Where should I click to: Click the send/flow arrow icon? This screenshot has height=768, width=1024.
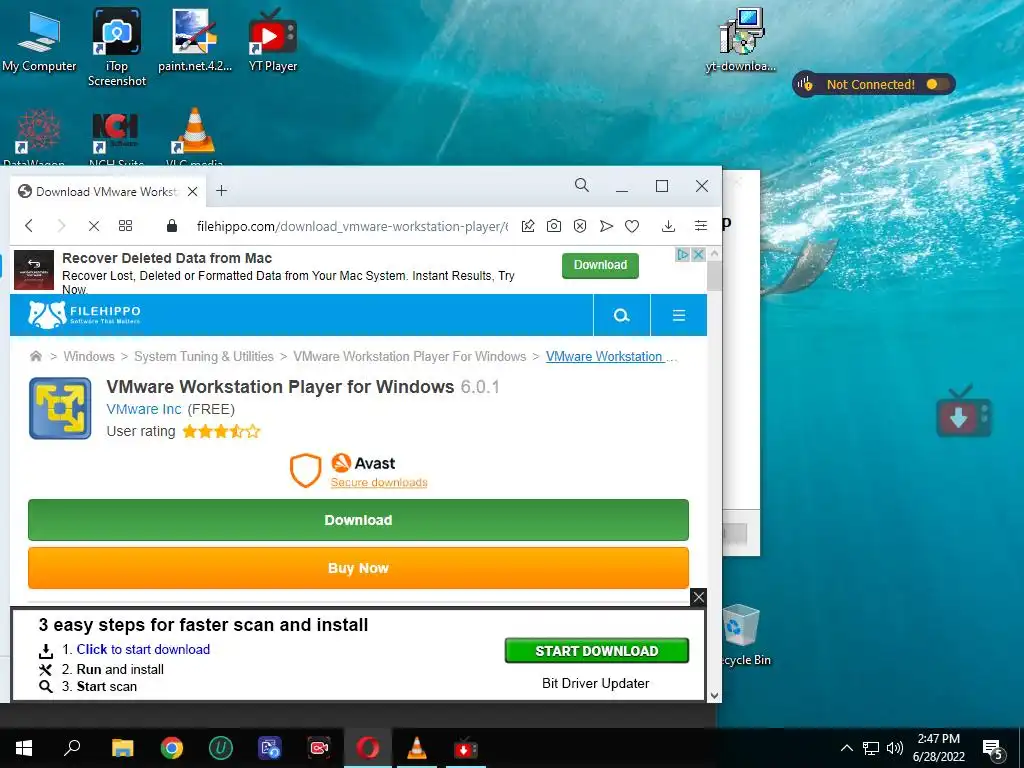pyautogui.click(x=606, y=226)
